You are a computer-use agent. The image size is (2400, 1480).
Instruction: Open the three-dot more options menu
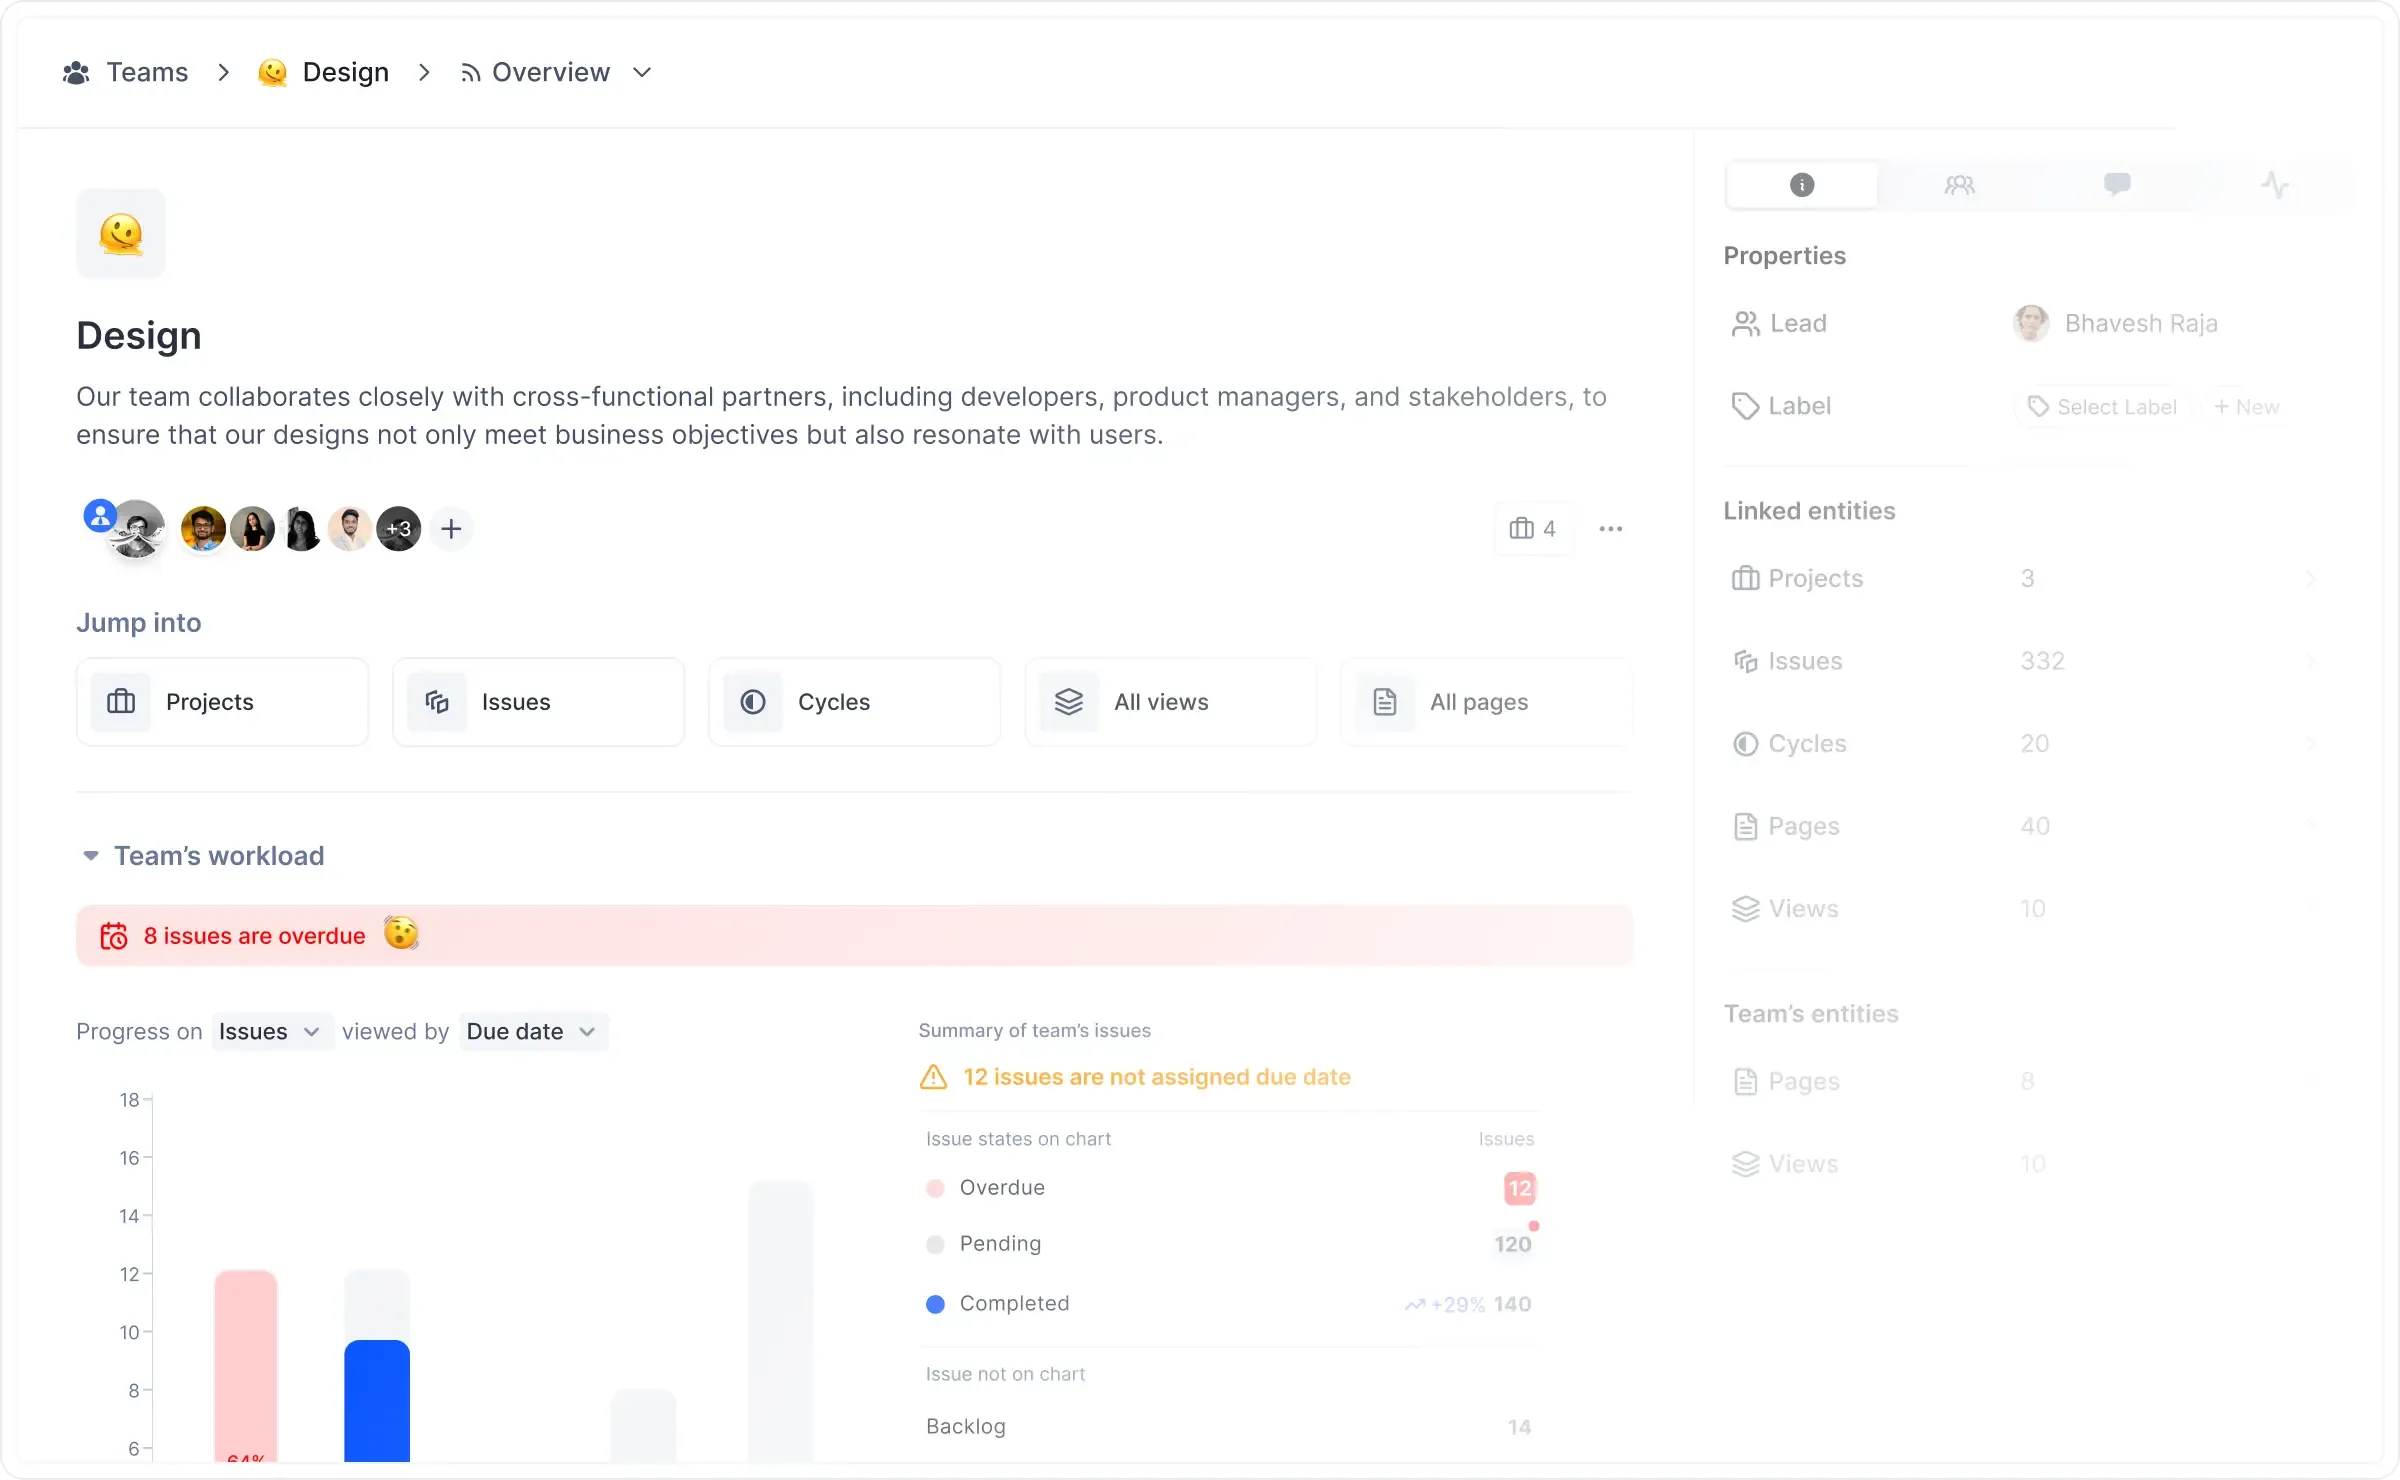click(1610, 529)
